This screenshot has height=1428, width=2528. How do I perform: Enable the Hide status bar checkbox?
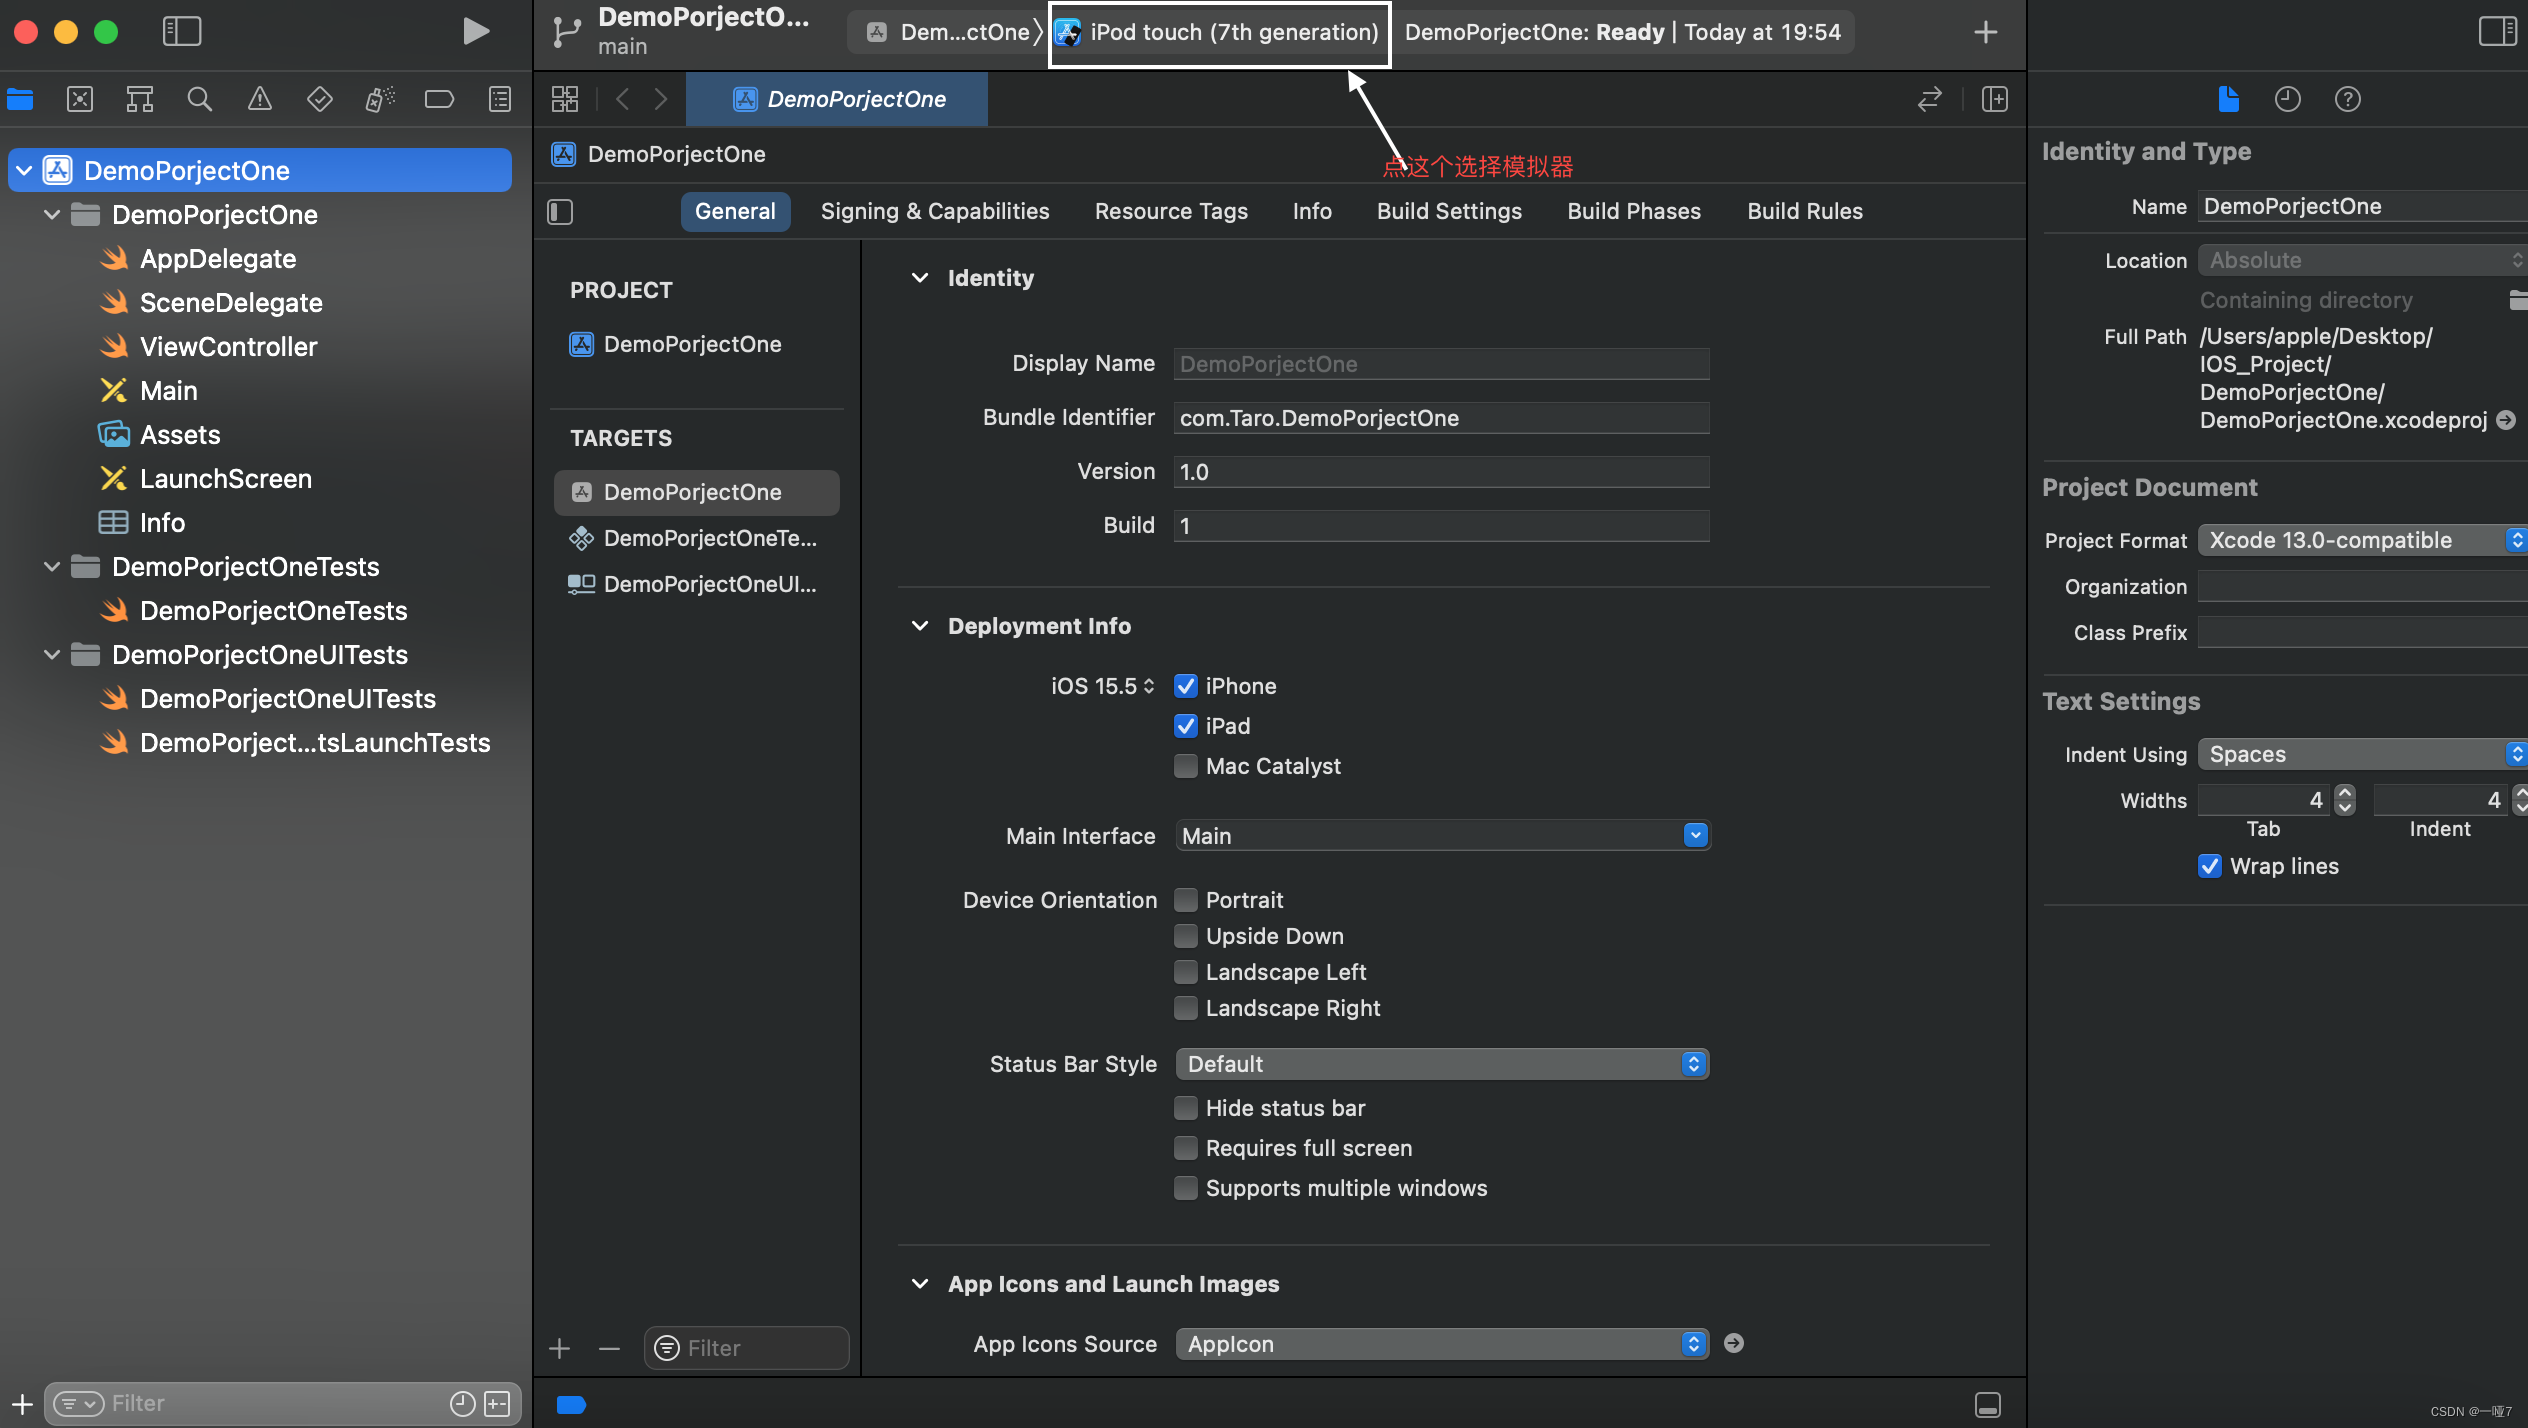click(x=1186, y=1108)
